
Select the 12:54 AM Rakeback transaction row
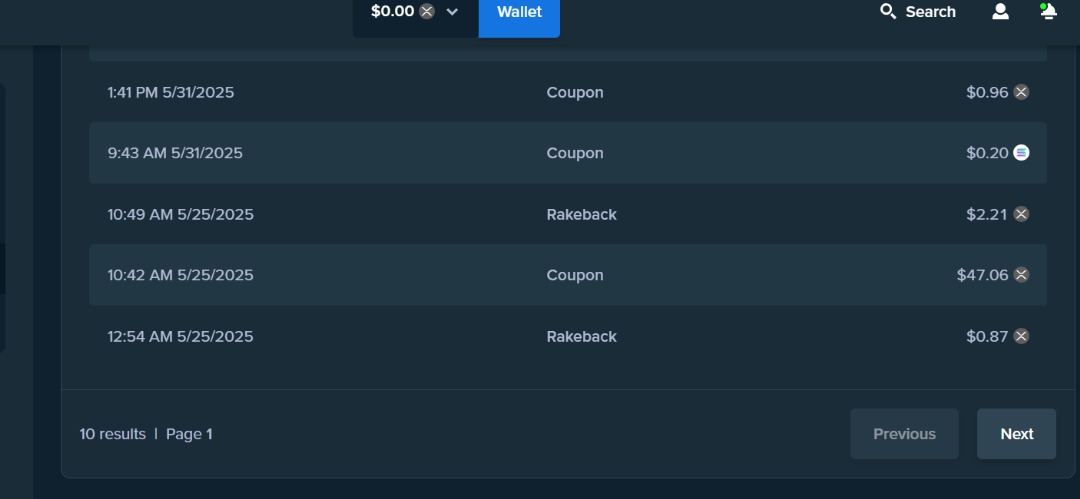[x=568, y=336]
